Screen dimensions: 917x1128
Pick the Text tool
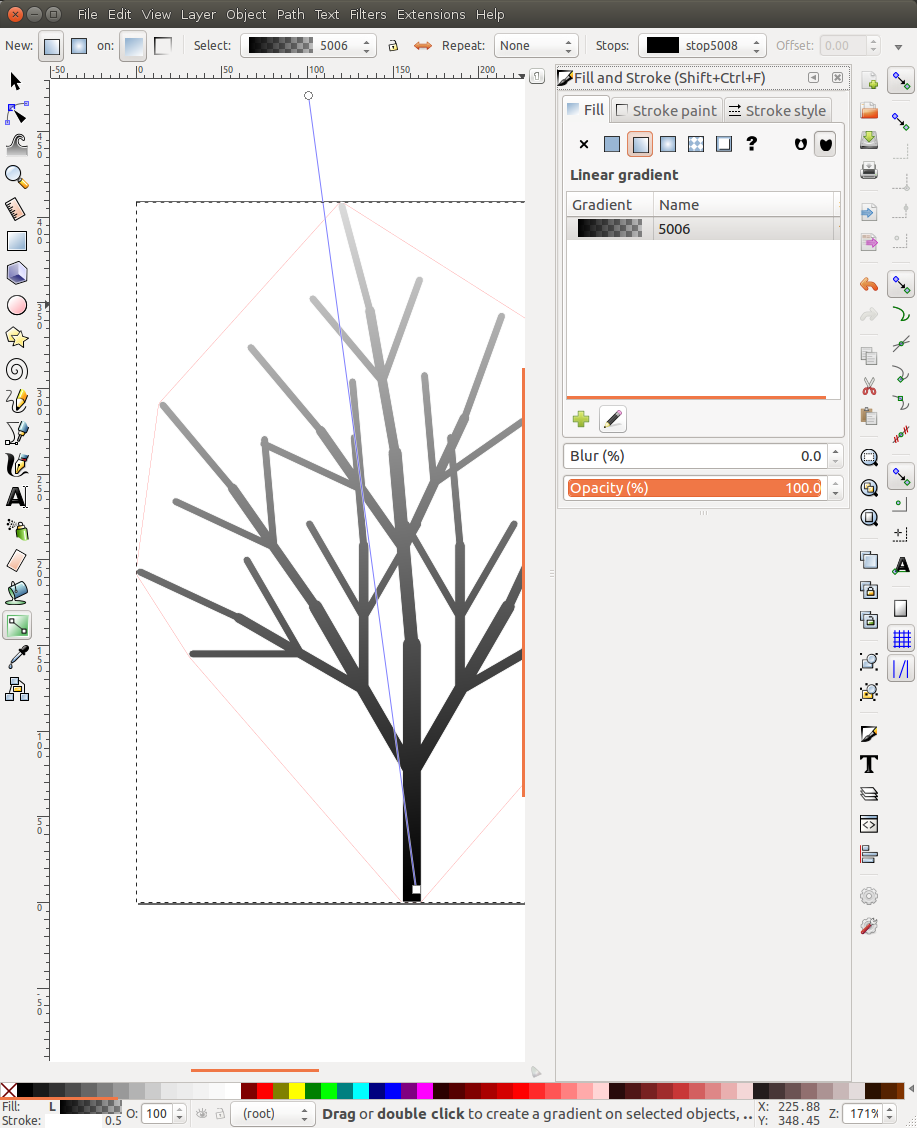tap(16, 497)
